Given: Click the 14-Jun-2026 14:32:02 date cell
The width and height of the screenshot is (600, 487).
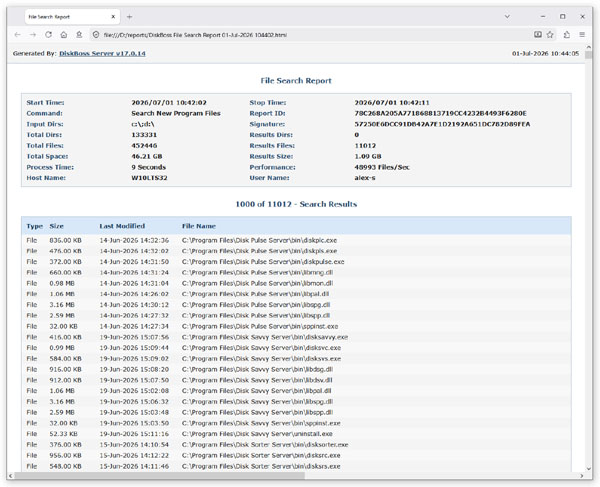Looking at the screenshot, I should [134, 251].
